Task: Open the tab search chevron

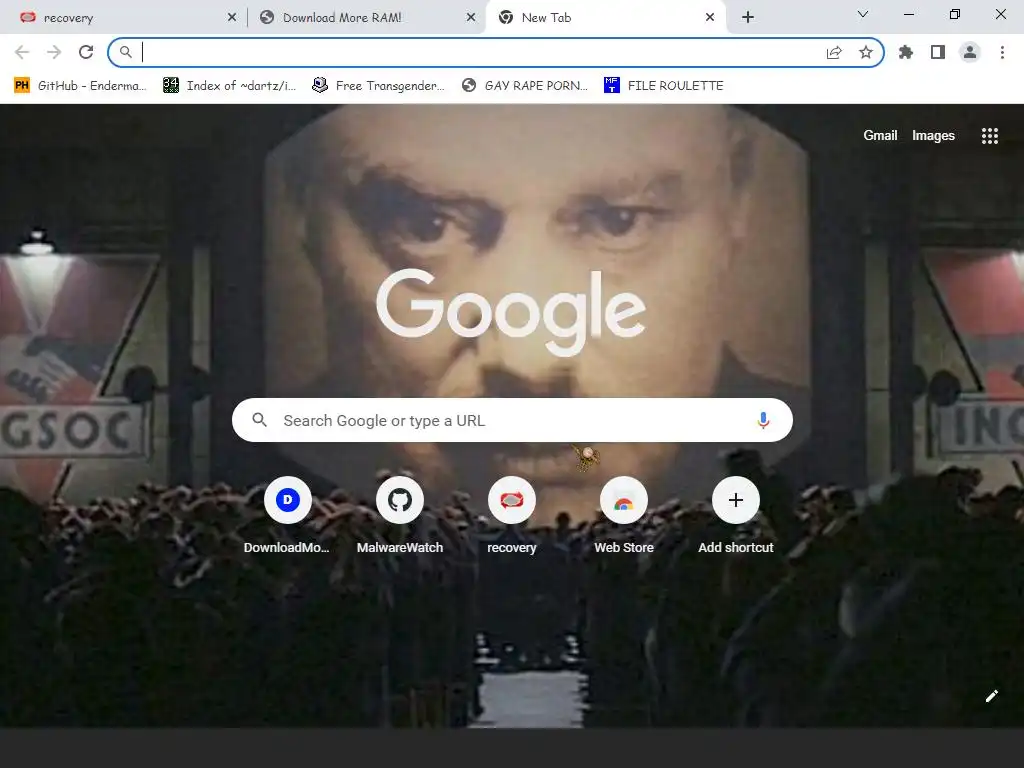Action: (863, 14)
